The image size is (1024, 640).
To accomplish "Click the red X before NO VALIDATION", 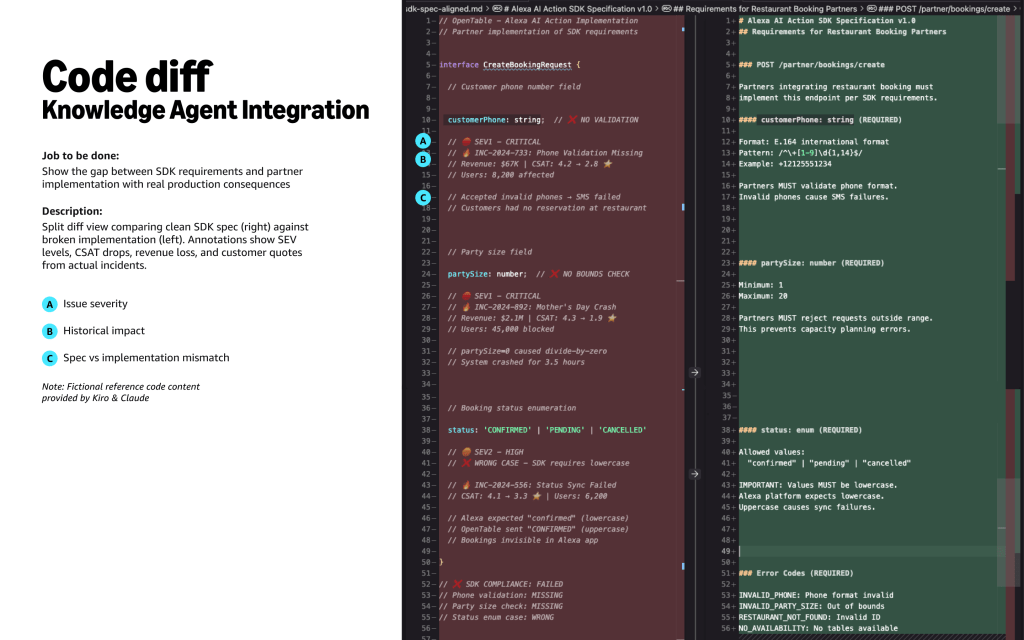I will coord(572,120).
